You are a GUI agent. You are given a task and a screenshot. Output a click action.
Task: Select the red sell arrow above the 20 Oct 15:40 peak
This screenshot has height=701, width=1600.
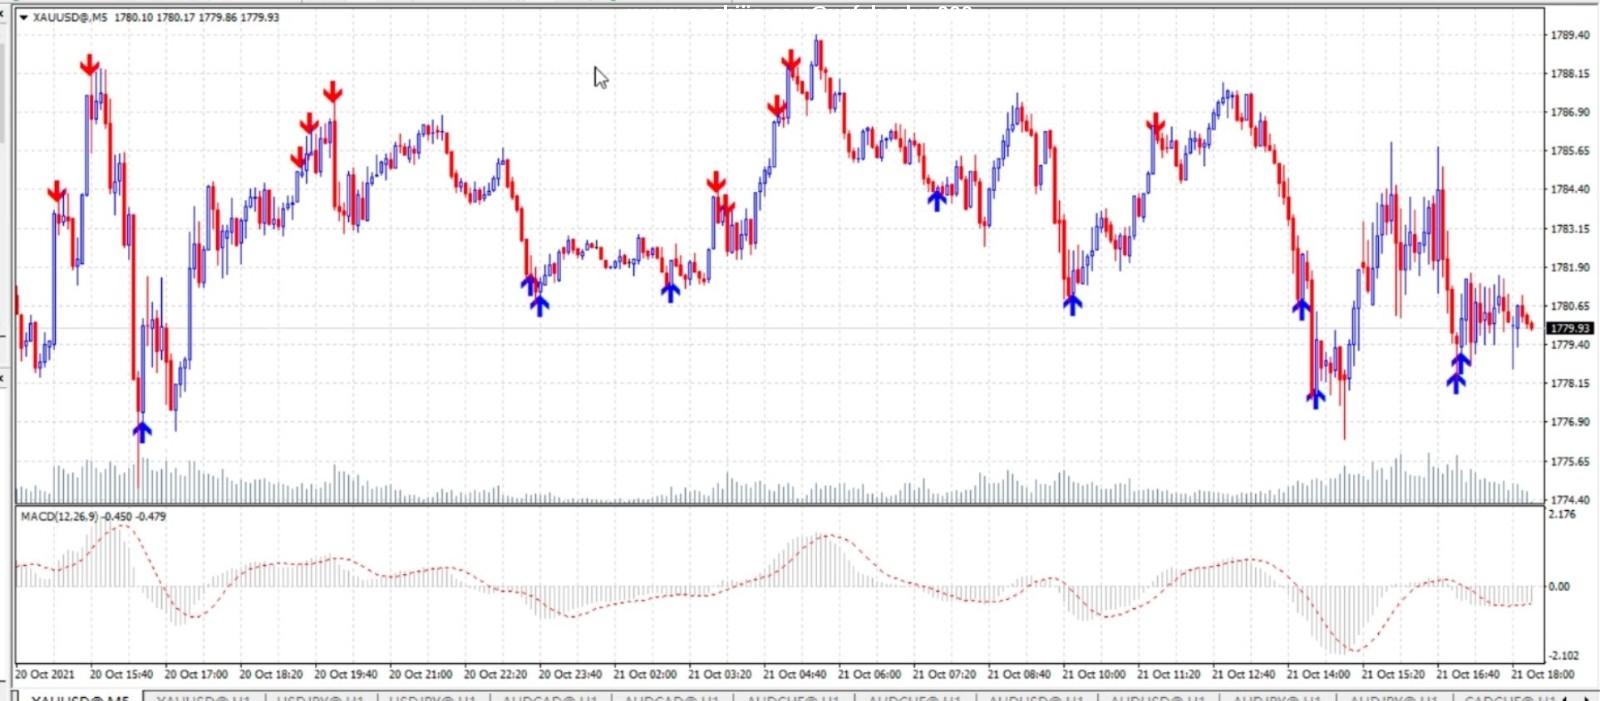point(90,65)
